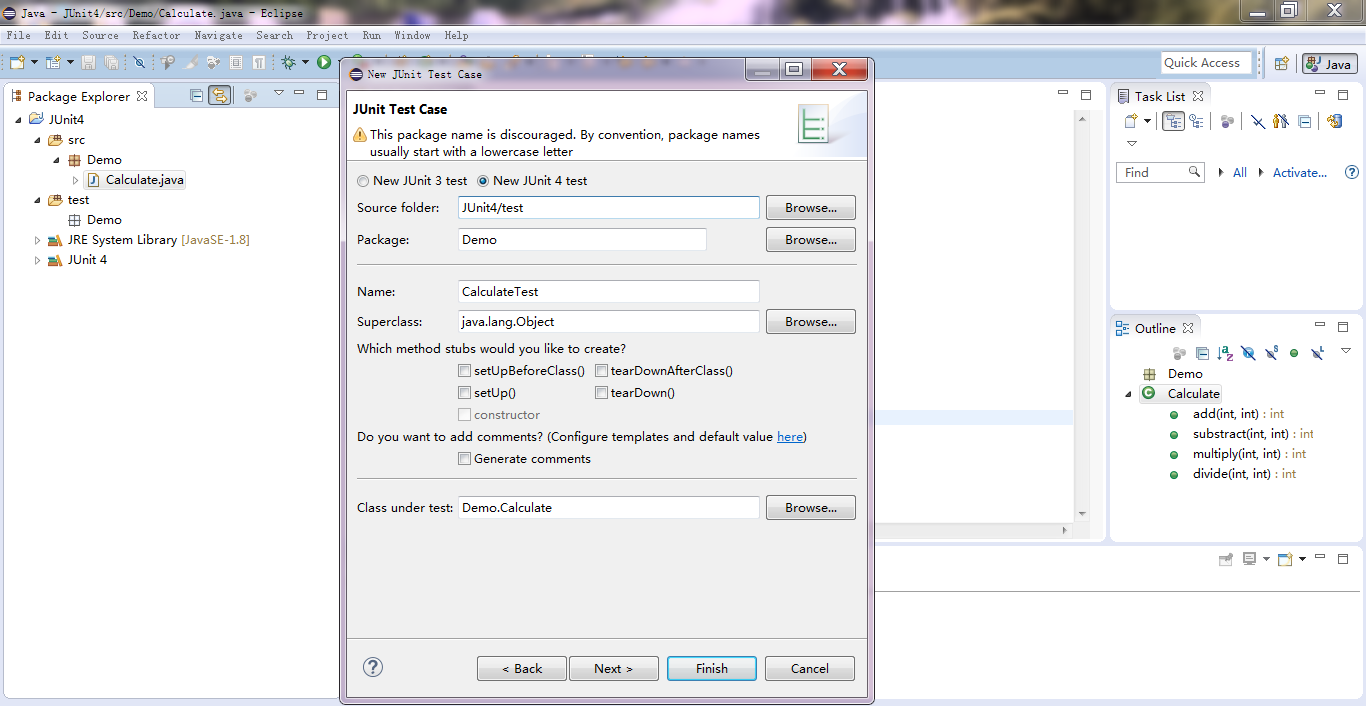Image resolution: width=1366 pixels, height=706 pixels.
Task: Browse for Superclass
Action: point(811,322)
